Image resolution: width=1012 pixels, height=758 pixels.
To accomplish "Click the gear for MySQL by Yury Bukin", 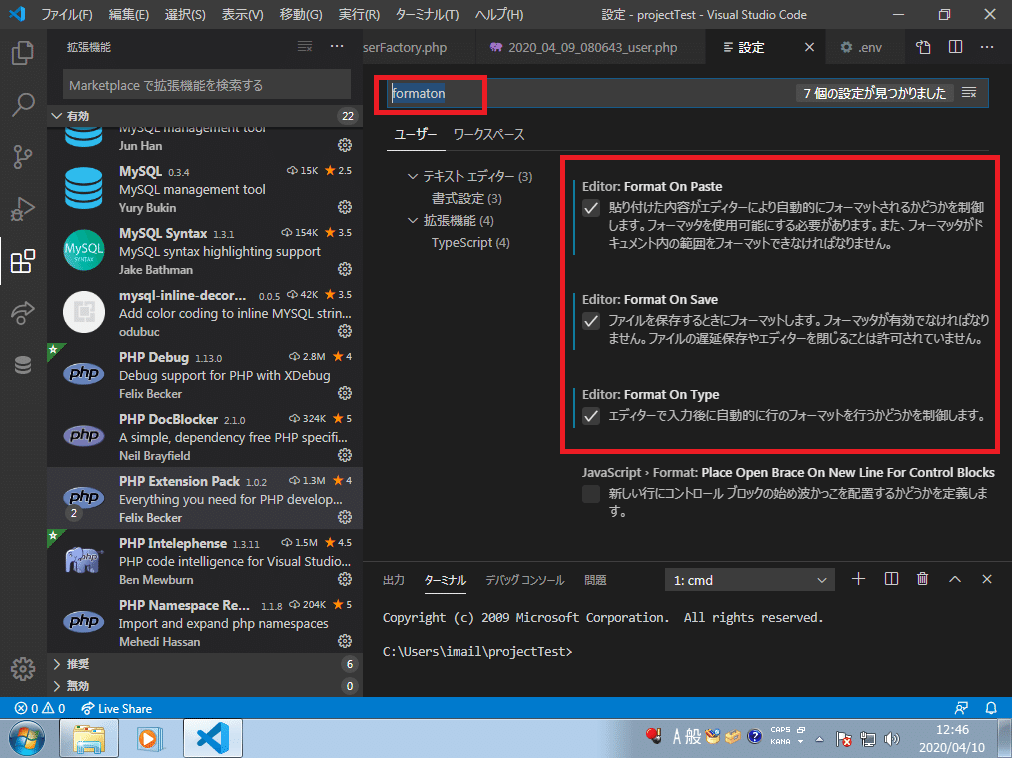I will tap(345, 207).
